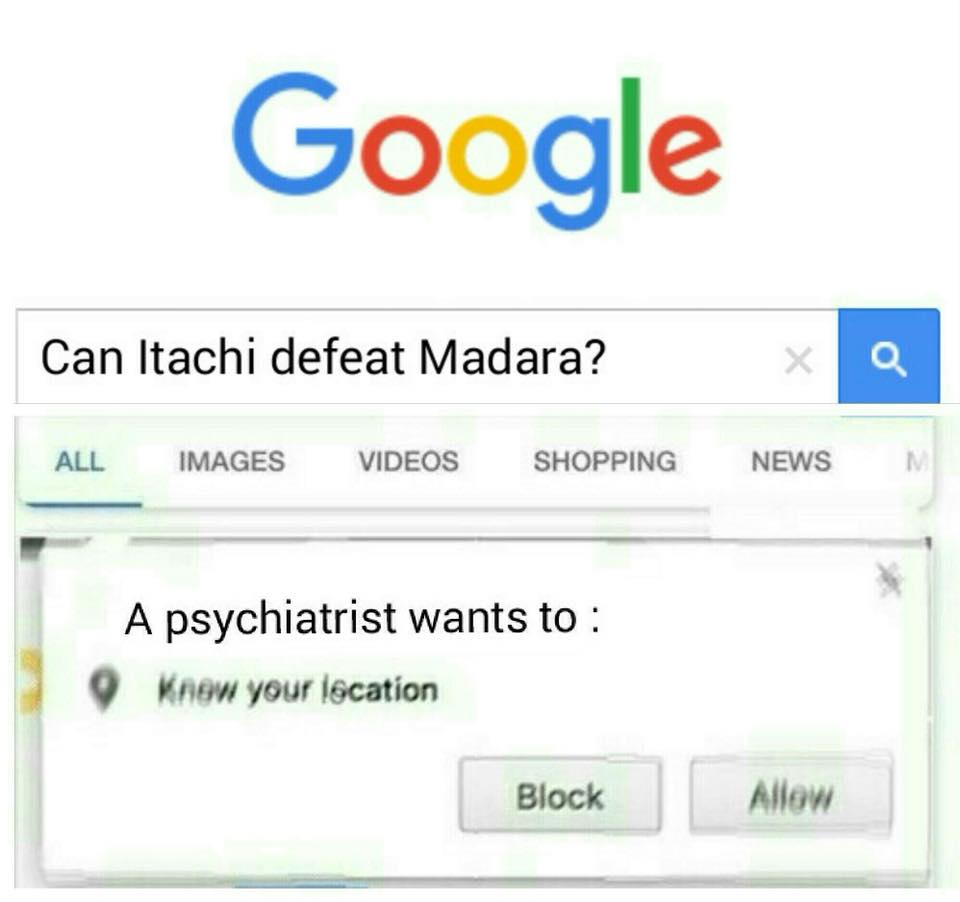
Task: Click the blue magnifier search button
Action: (x=888, y=356)
